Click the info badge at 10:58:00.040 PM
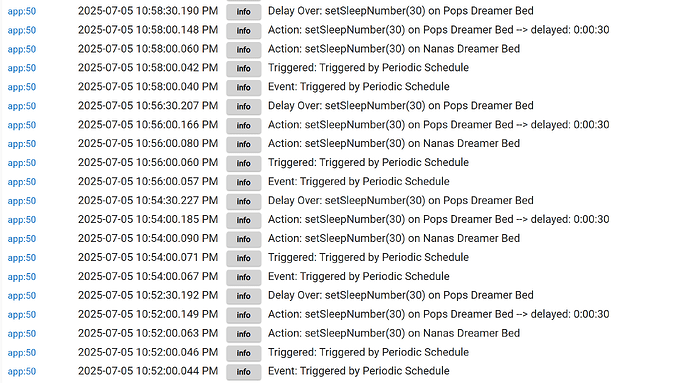690x383 pixels. [243, 88]
